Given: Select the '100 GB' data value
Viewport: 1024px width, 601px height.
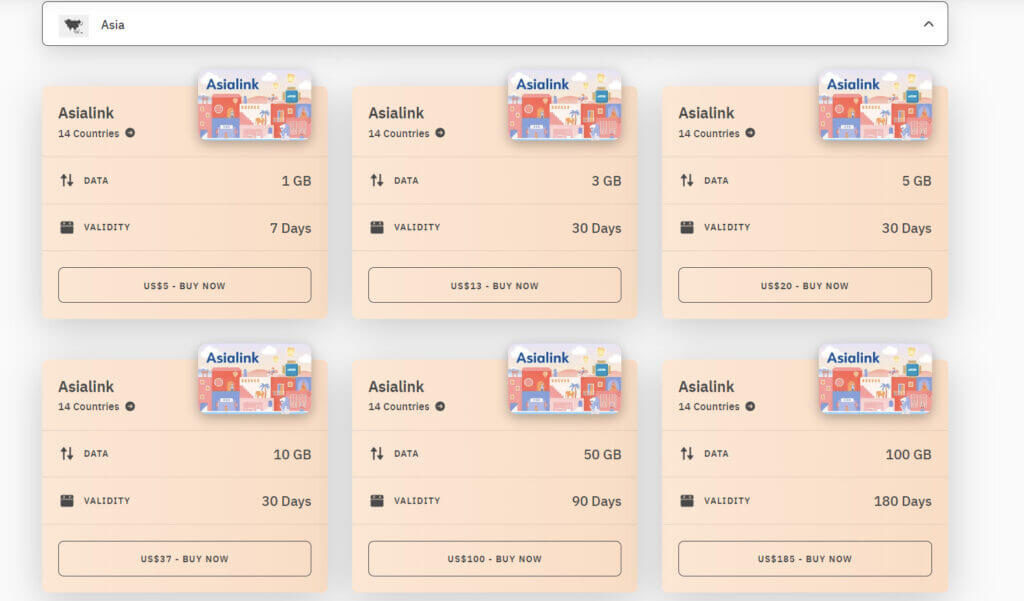Looking at the screenshot, I should pyautogui.click(x=908, y=454).
